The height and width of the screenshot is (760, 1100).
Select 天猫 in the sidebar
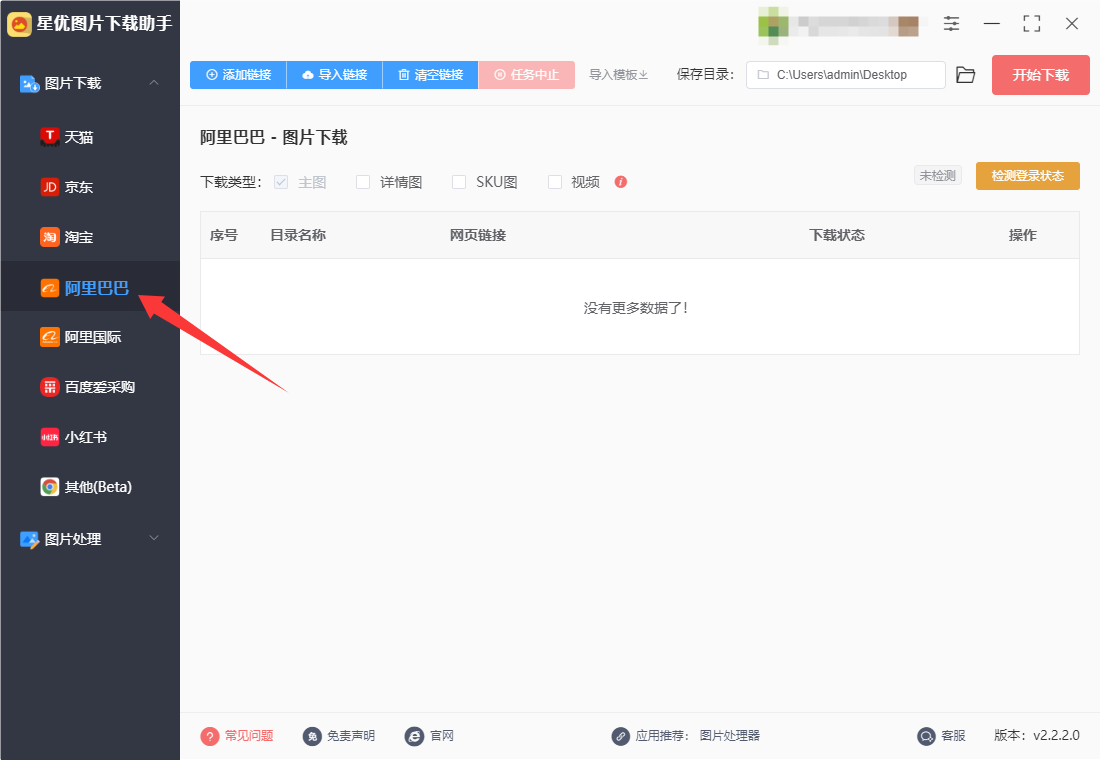(90, 137)
